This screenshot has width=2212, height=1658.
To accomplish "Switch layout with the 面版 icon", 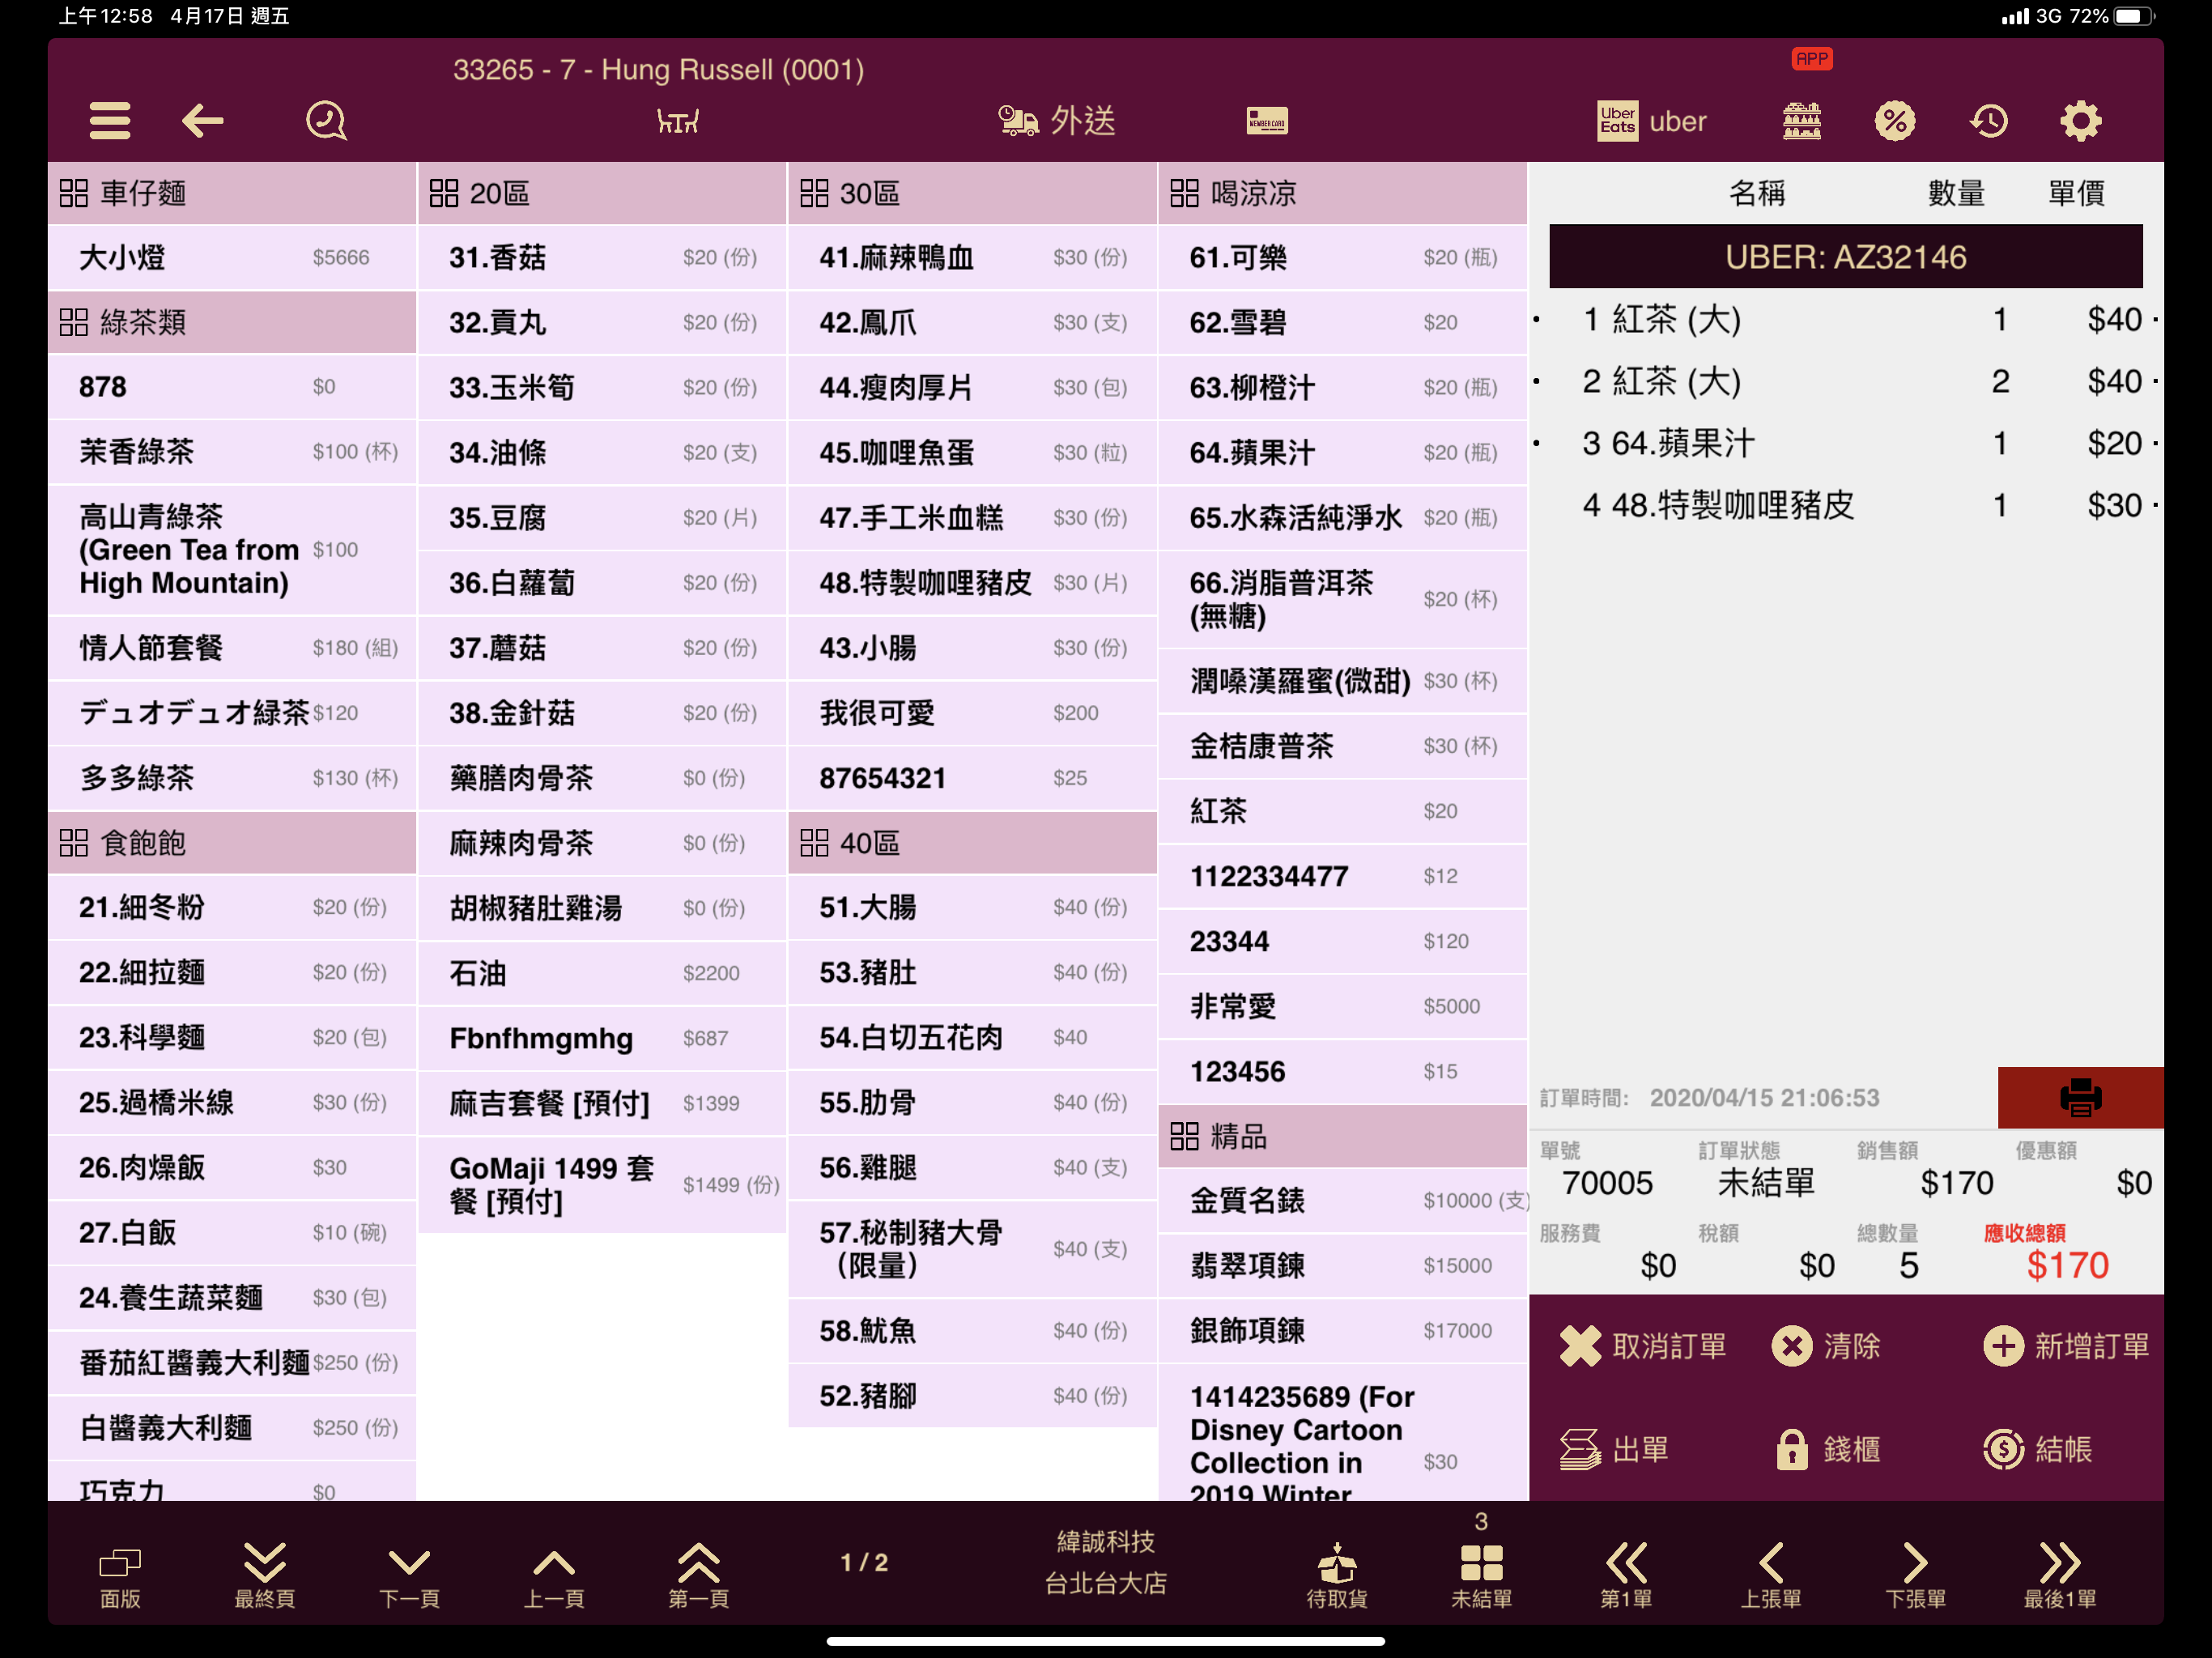I will 120,1575.
